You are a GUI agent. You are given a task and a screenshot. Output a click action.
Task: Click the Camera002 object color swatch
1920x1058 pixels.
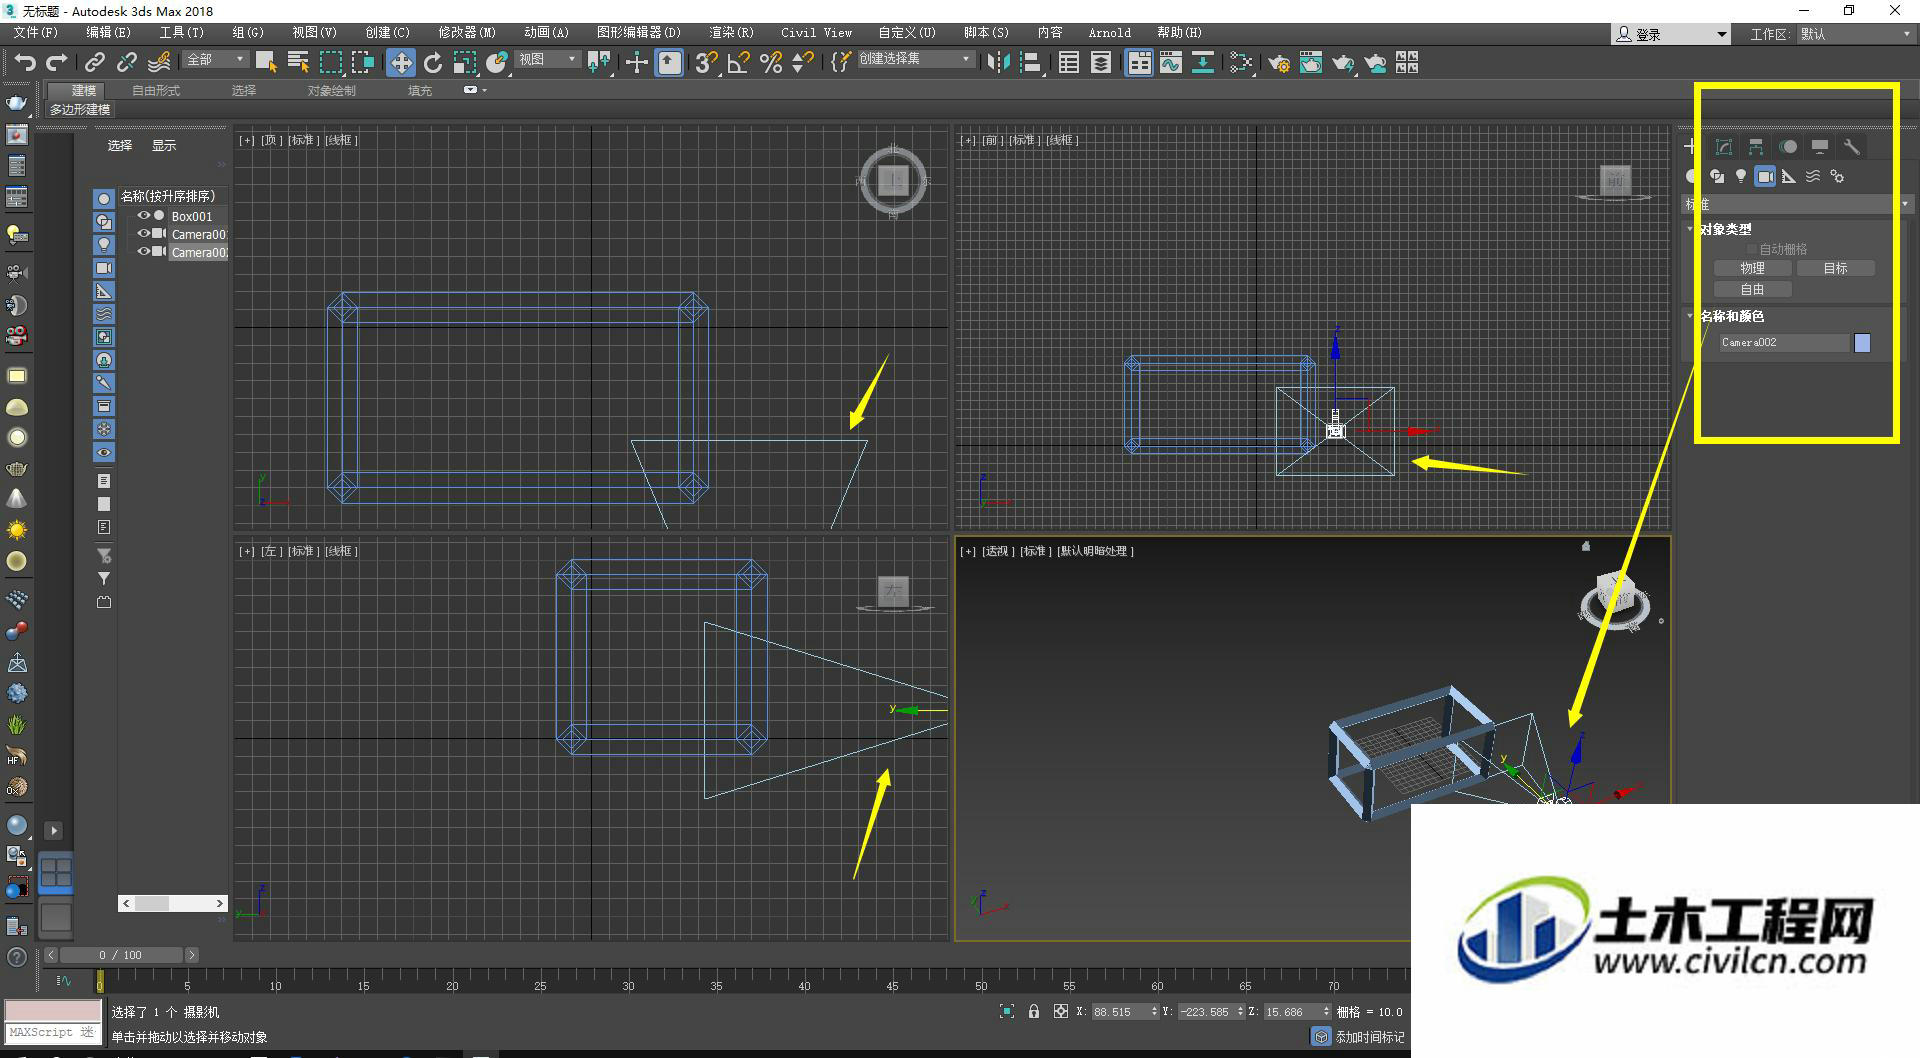point(1862,343)
